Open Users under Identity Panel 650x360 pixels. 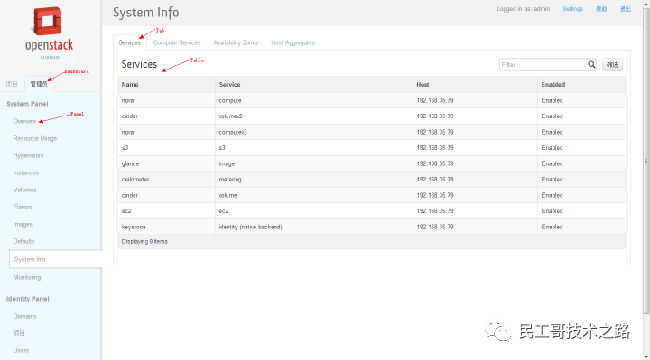[x=21, y=350]
